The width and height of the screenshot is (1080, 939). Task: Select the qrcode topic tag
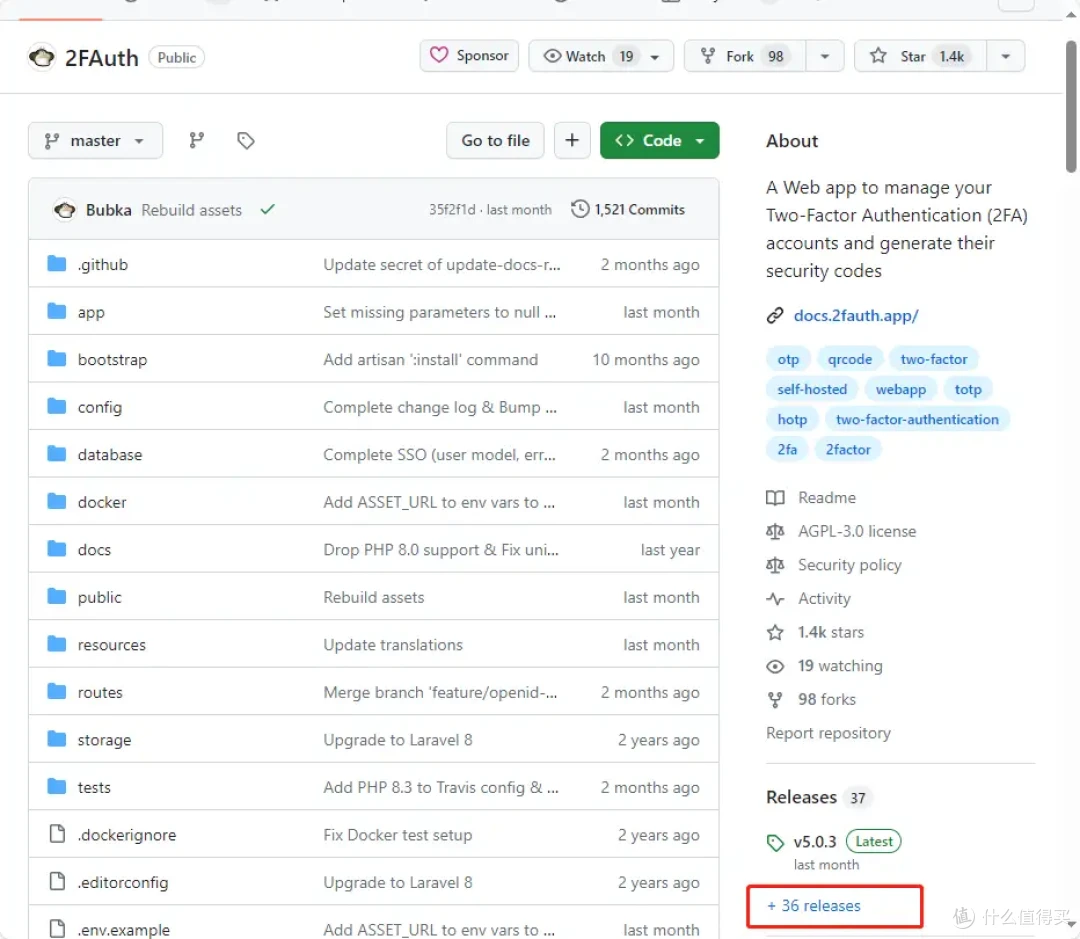(849, 360)
